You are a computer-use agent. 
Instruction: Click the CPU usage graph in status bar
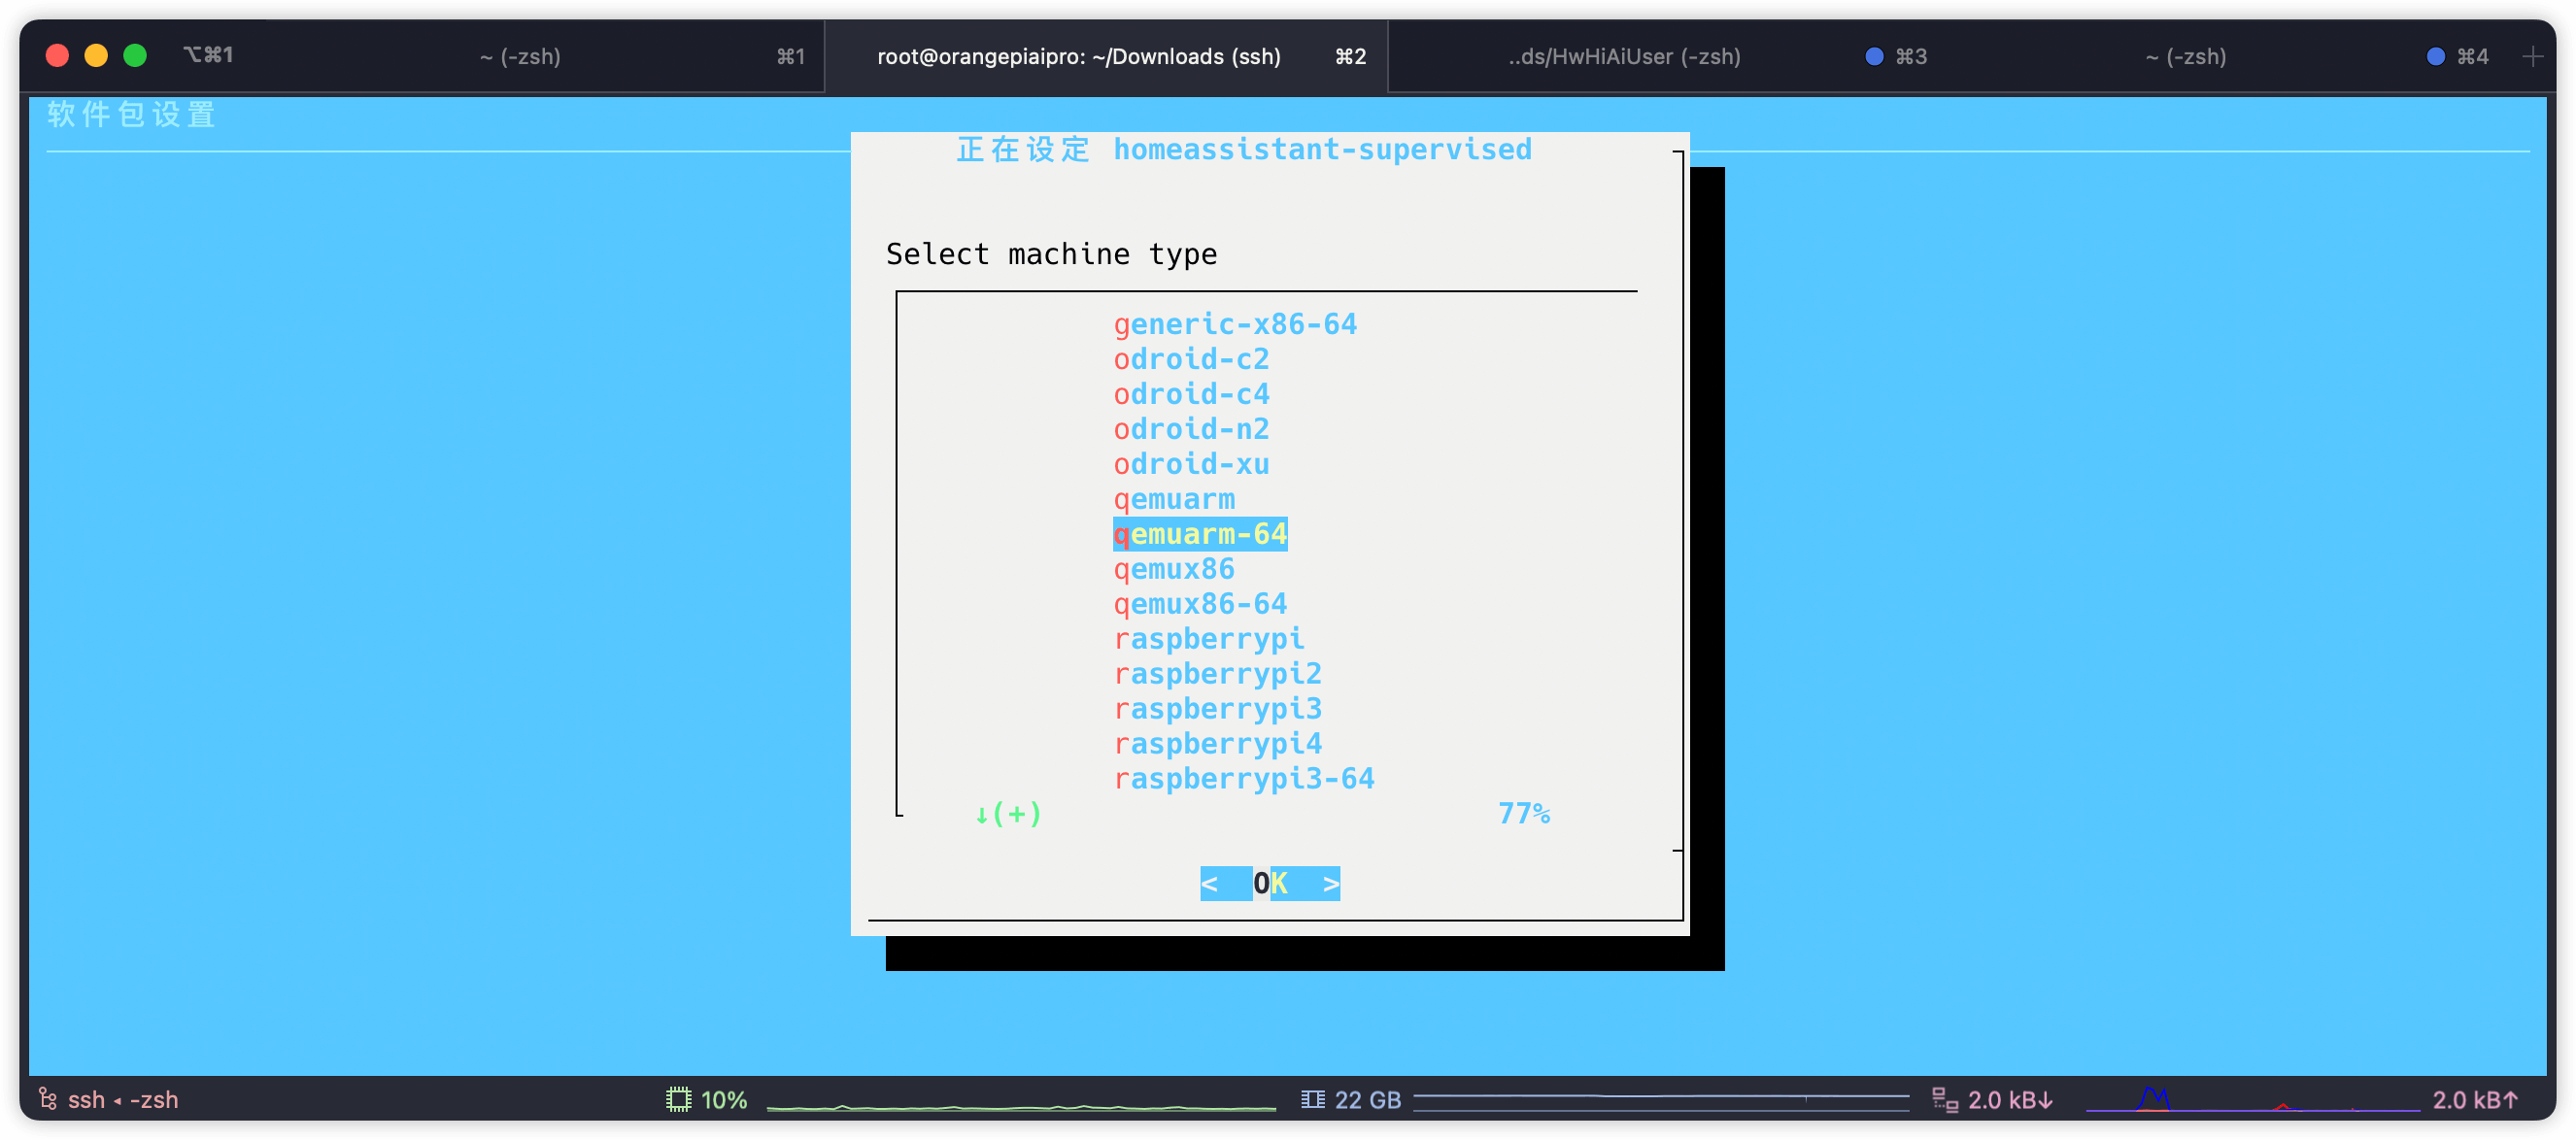[x=1020, y=1105]
